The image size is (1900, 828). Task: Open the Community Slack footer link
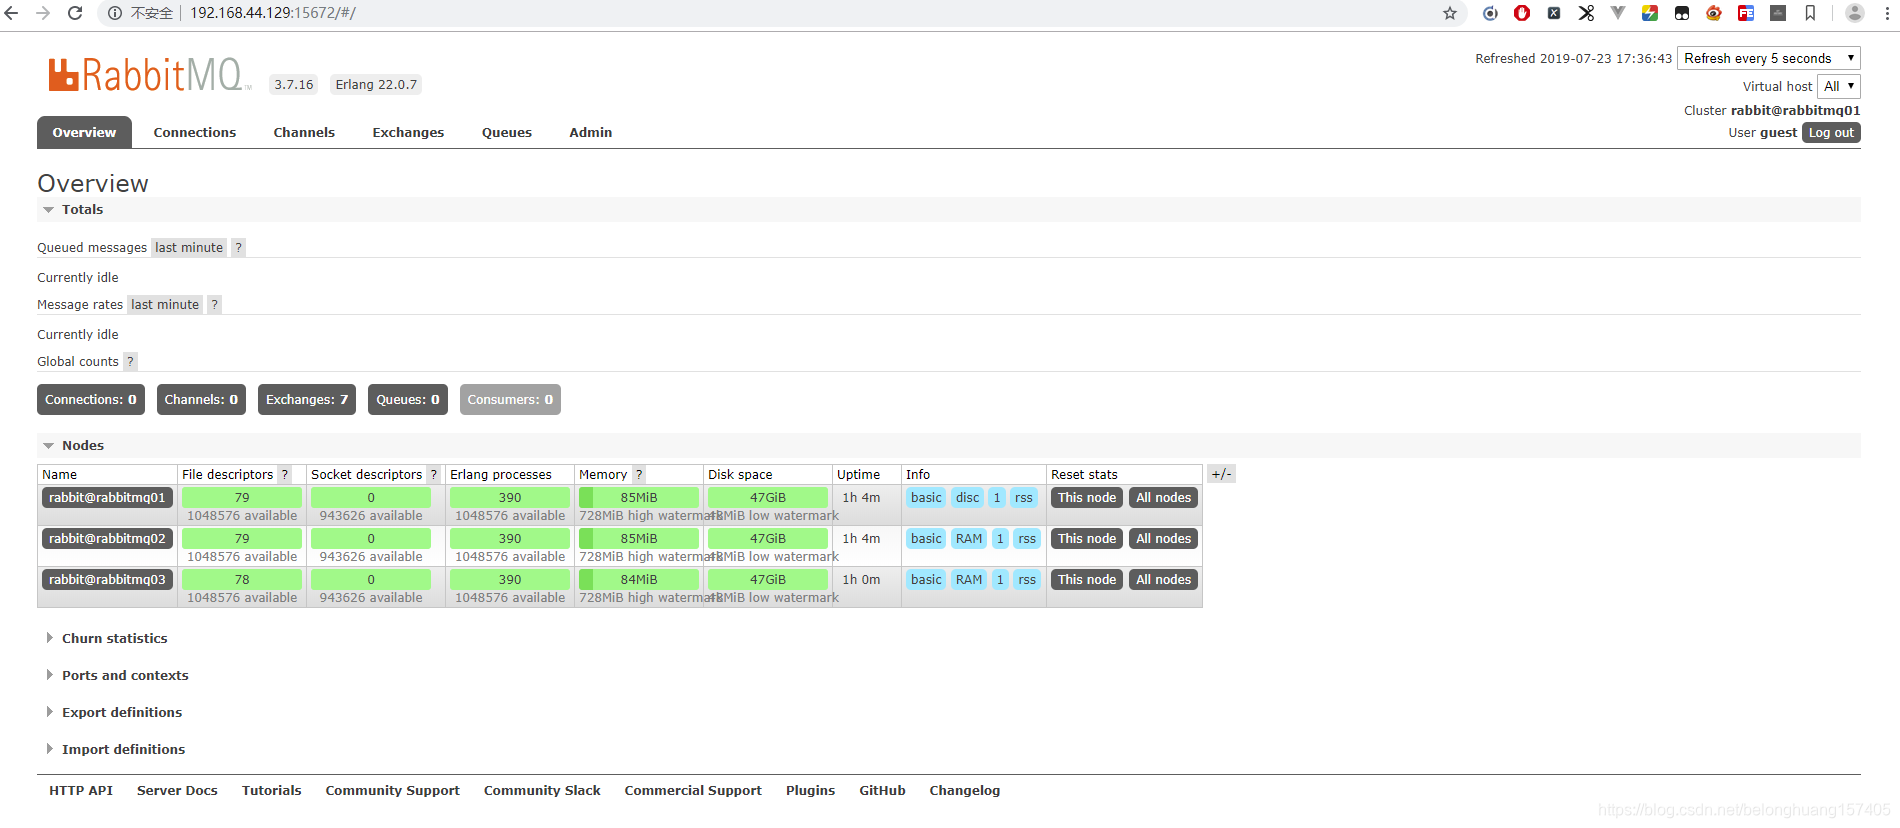click(542, 791)
